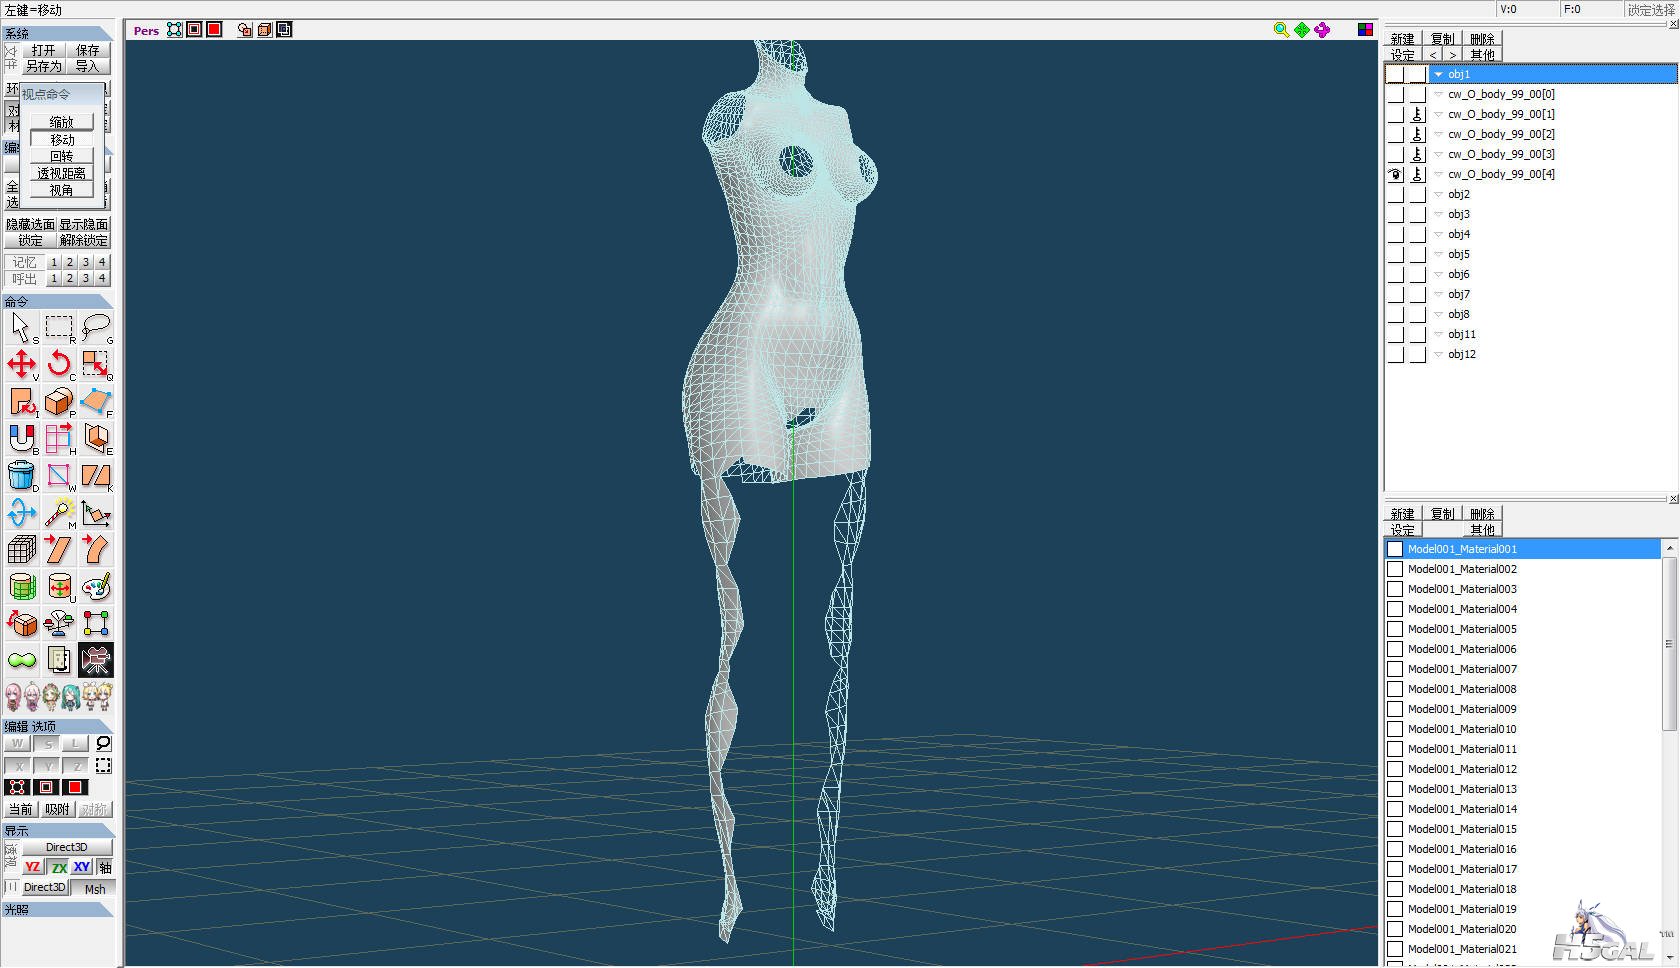The height and width of the screenshot is (968, 1680).
Task: Click the 保存 save button
Action: coord(88,50)
